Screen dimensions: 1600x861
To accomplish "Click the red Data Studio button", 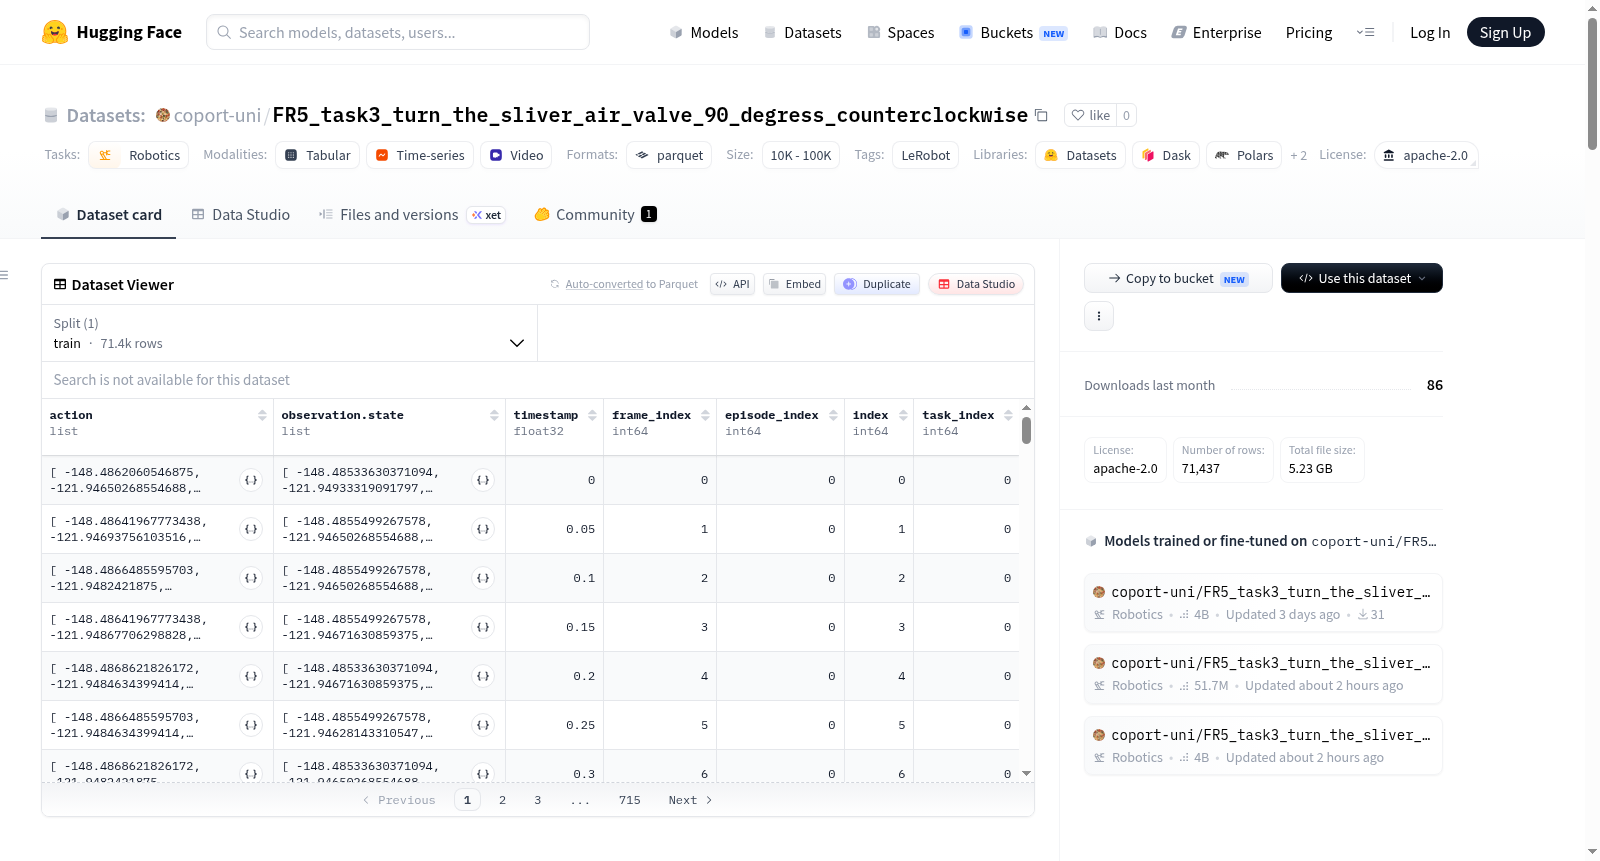I will pos(976,284).
